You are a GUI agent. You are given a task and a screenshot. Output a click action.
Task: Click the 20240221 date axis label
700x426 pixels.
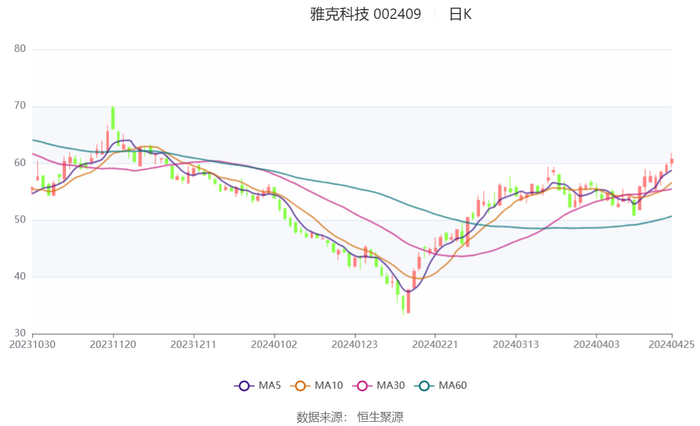click(x=434, y=343)
